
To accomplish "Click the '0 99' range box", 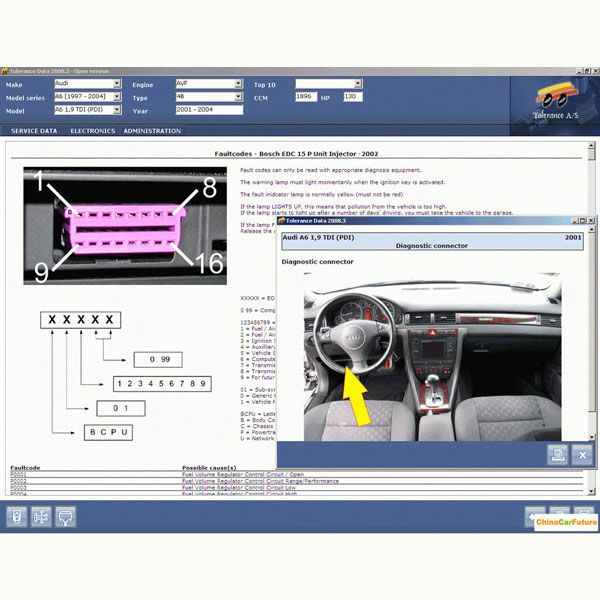I will tap(158, 360).
